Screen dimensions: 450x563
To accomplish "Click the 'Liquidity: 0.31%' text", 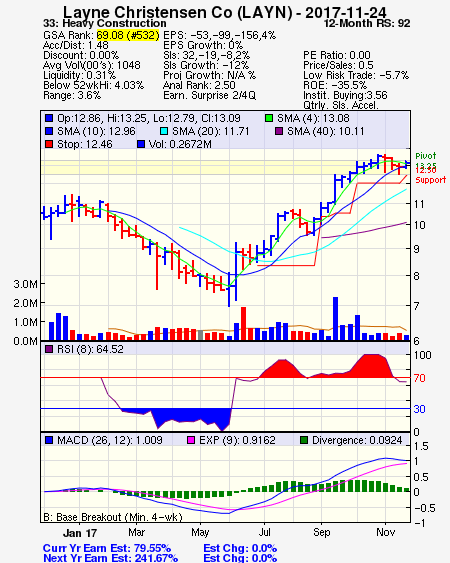I will click(79, 75).
